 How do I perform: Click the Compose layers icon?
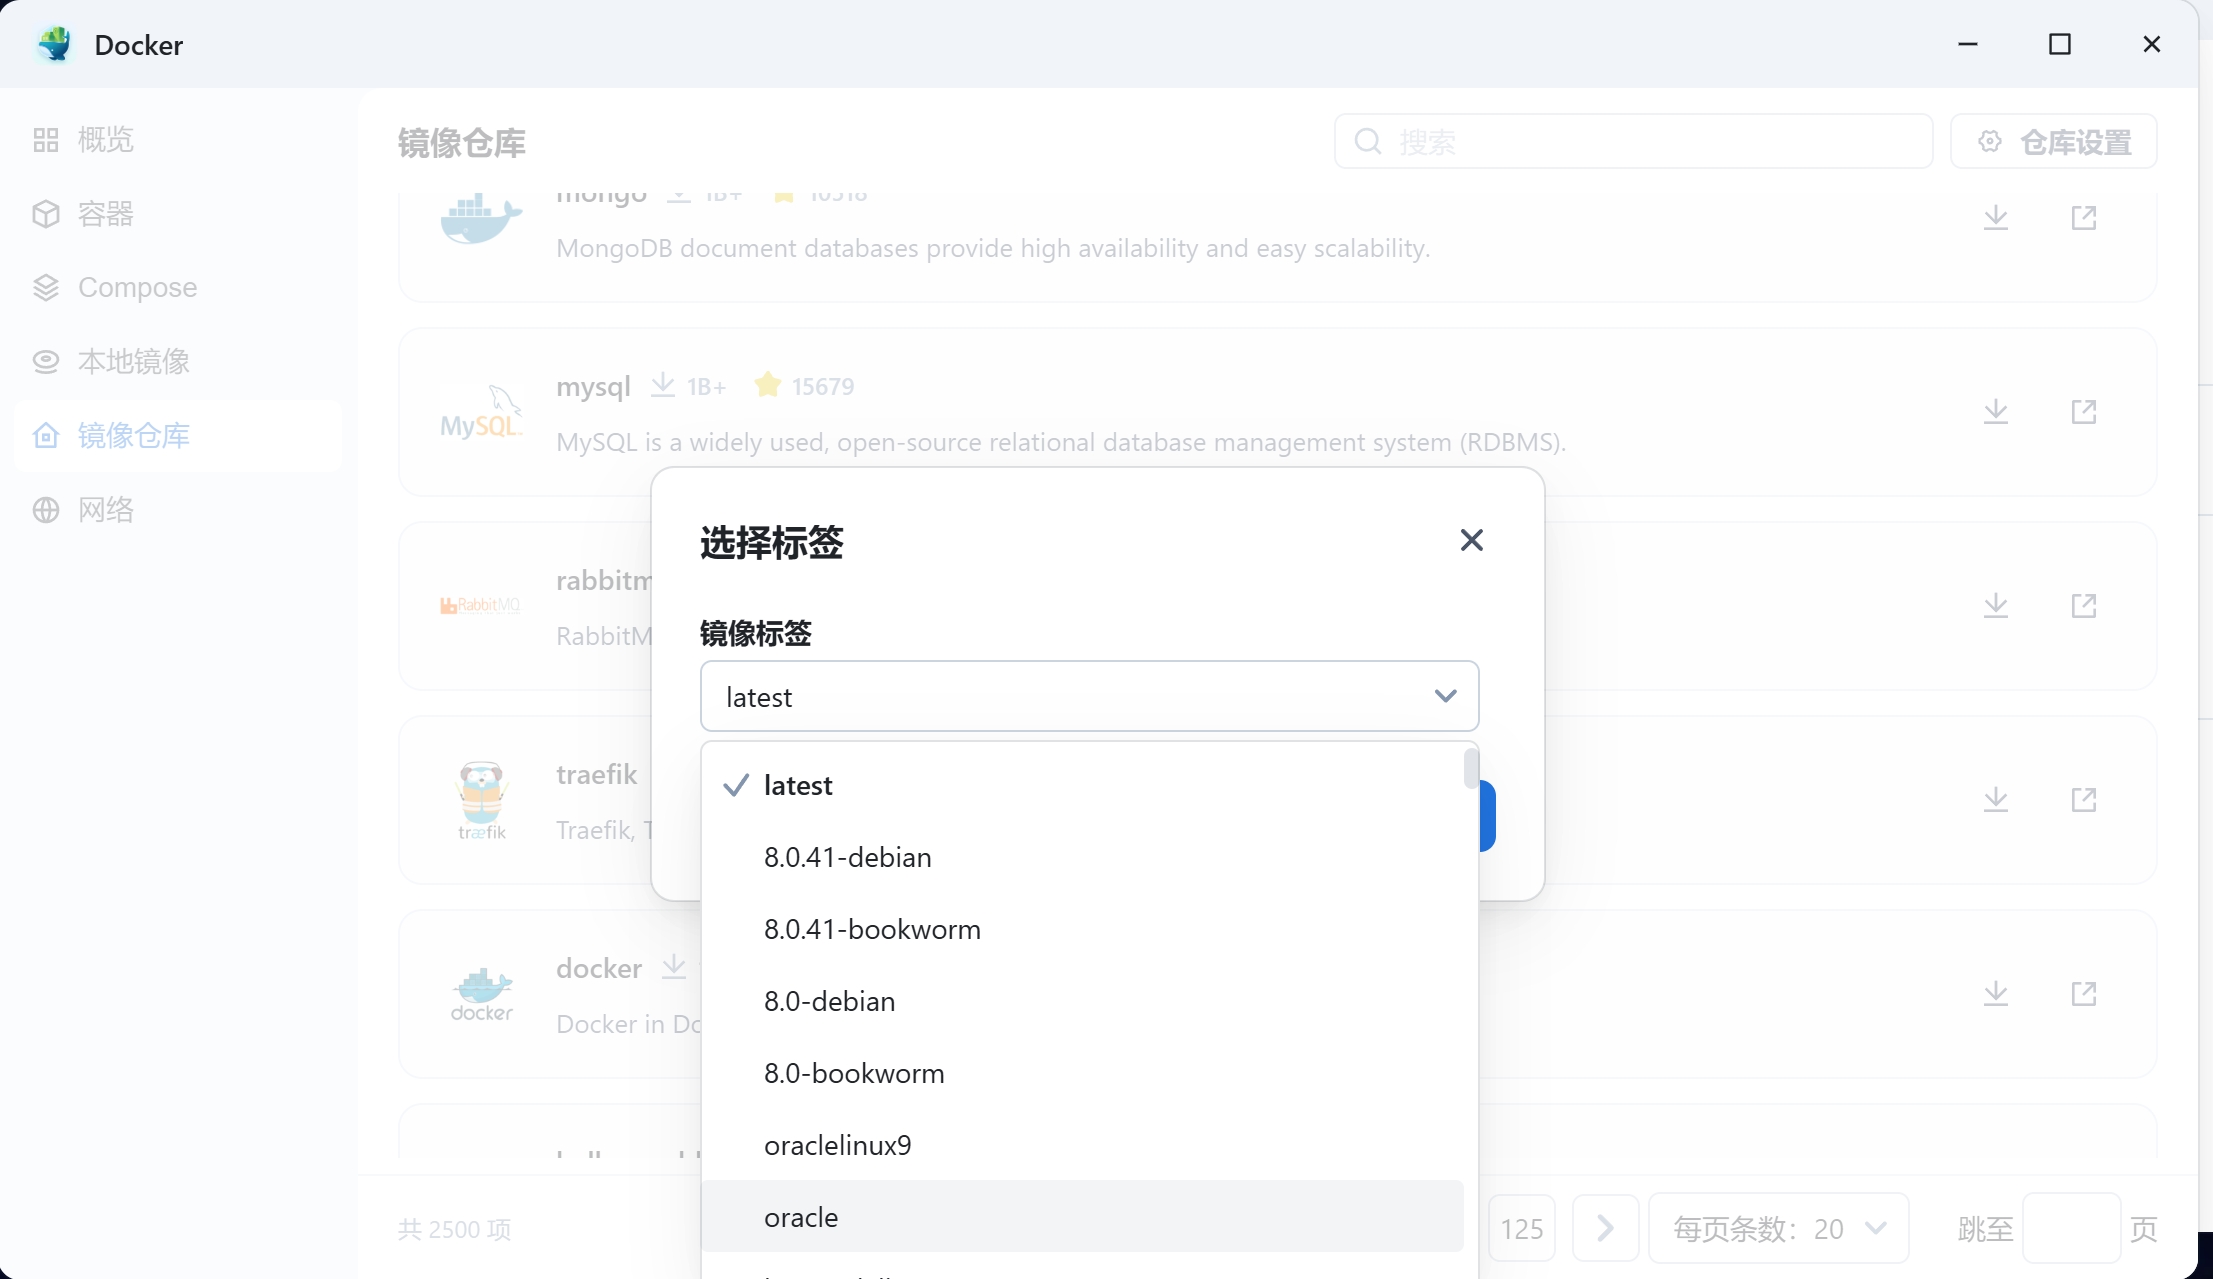(x=46, y=288)
